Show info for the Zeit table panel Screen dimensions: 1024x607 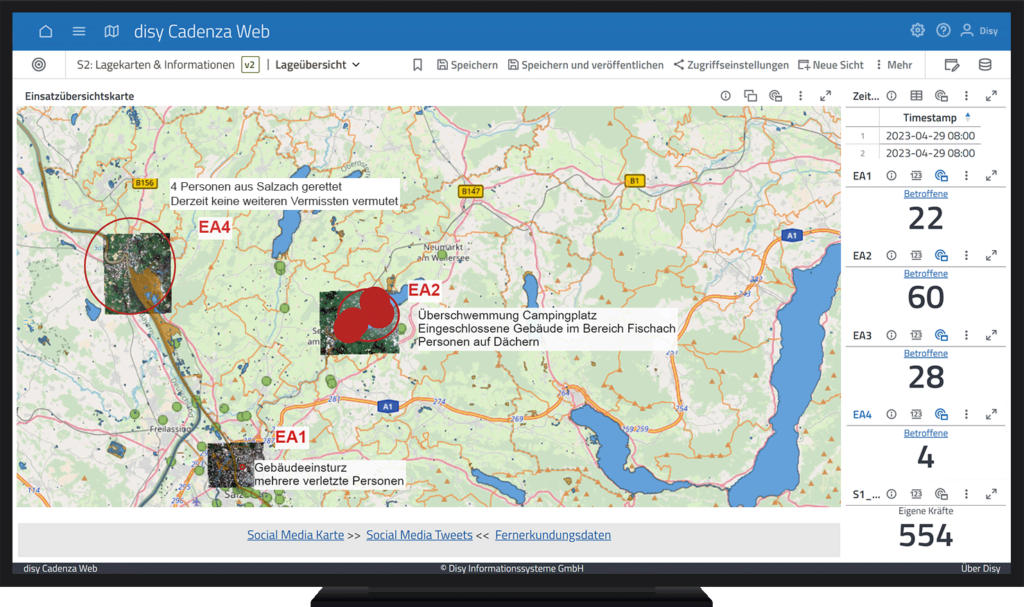(891, 95)
